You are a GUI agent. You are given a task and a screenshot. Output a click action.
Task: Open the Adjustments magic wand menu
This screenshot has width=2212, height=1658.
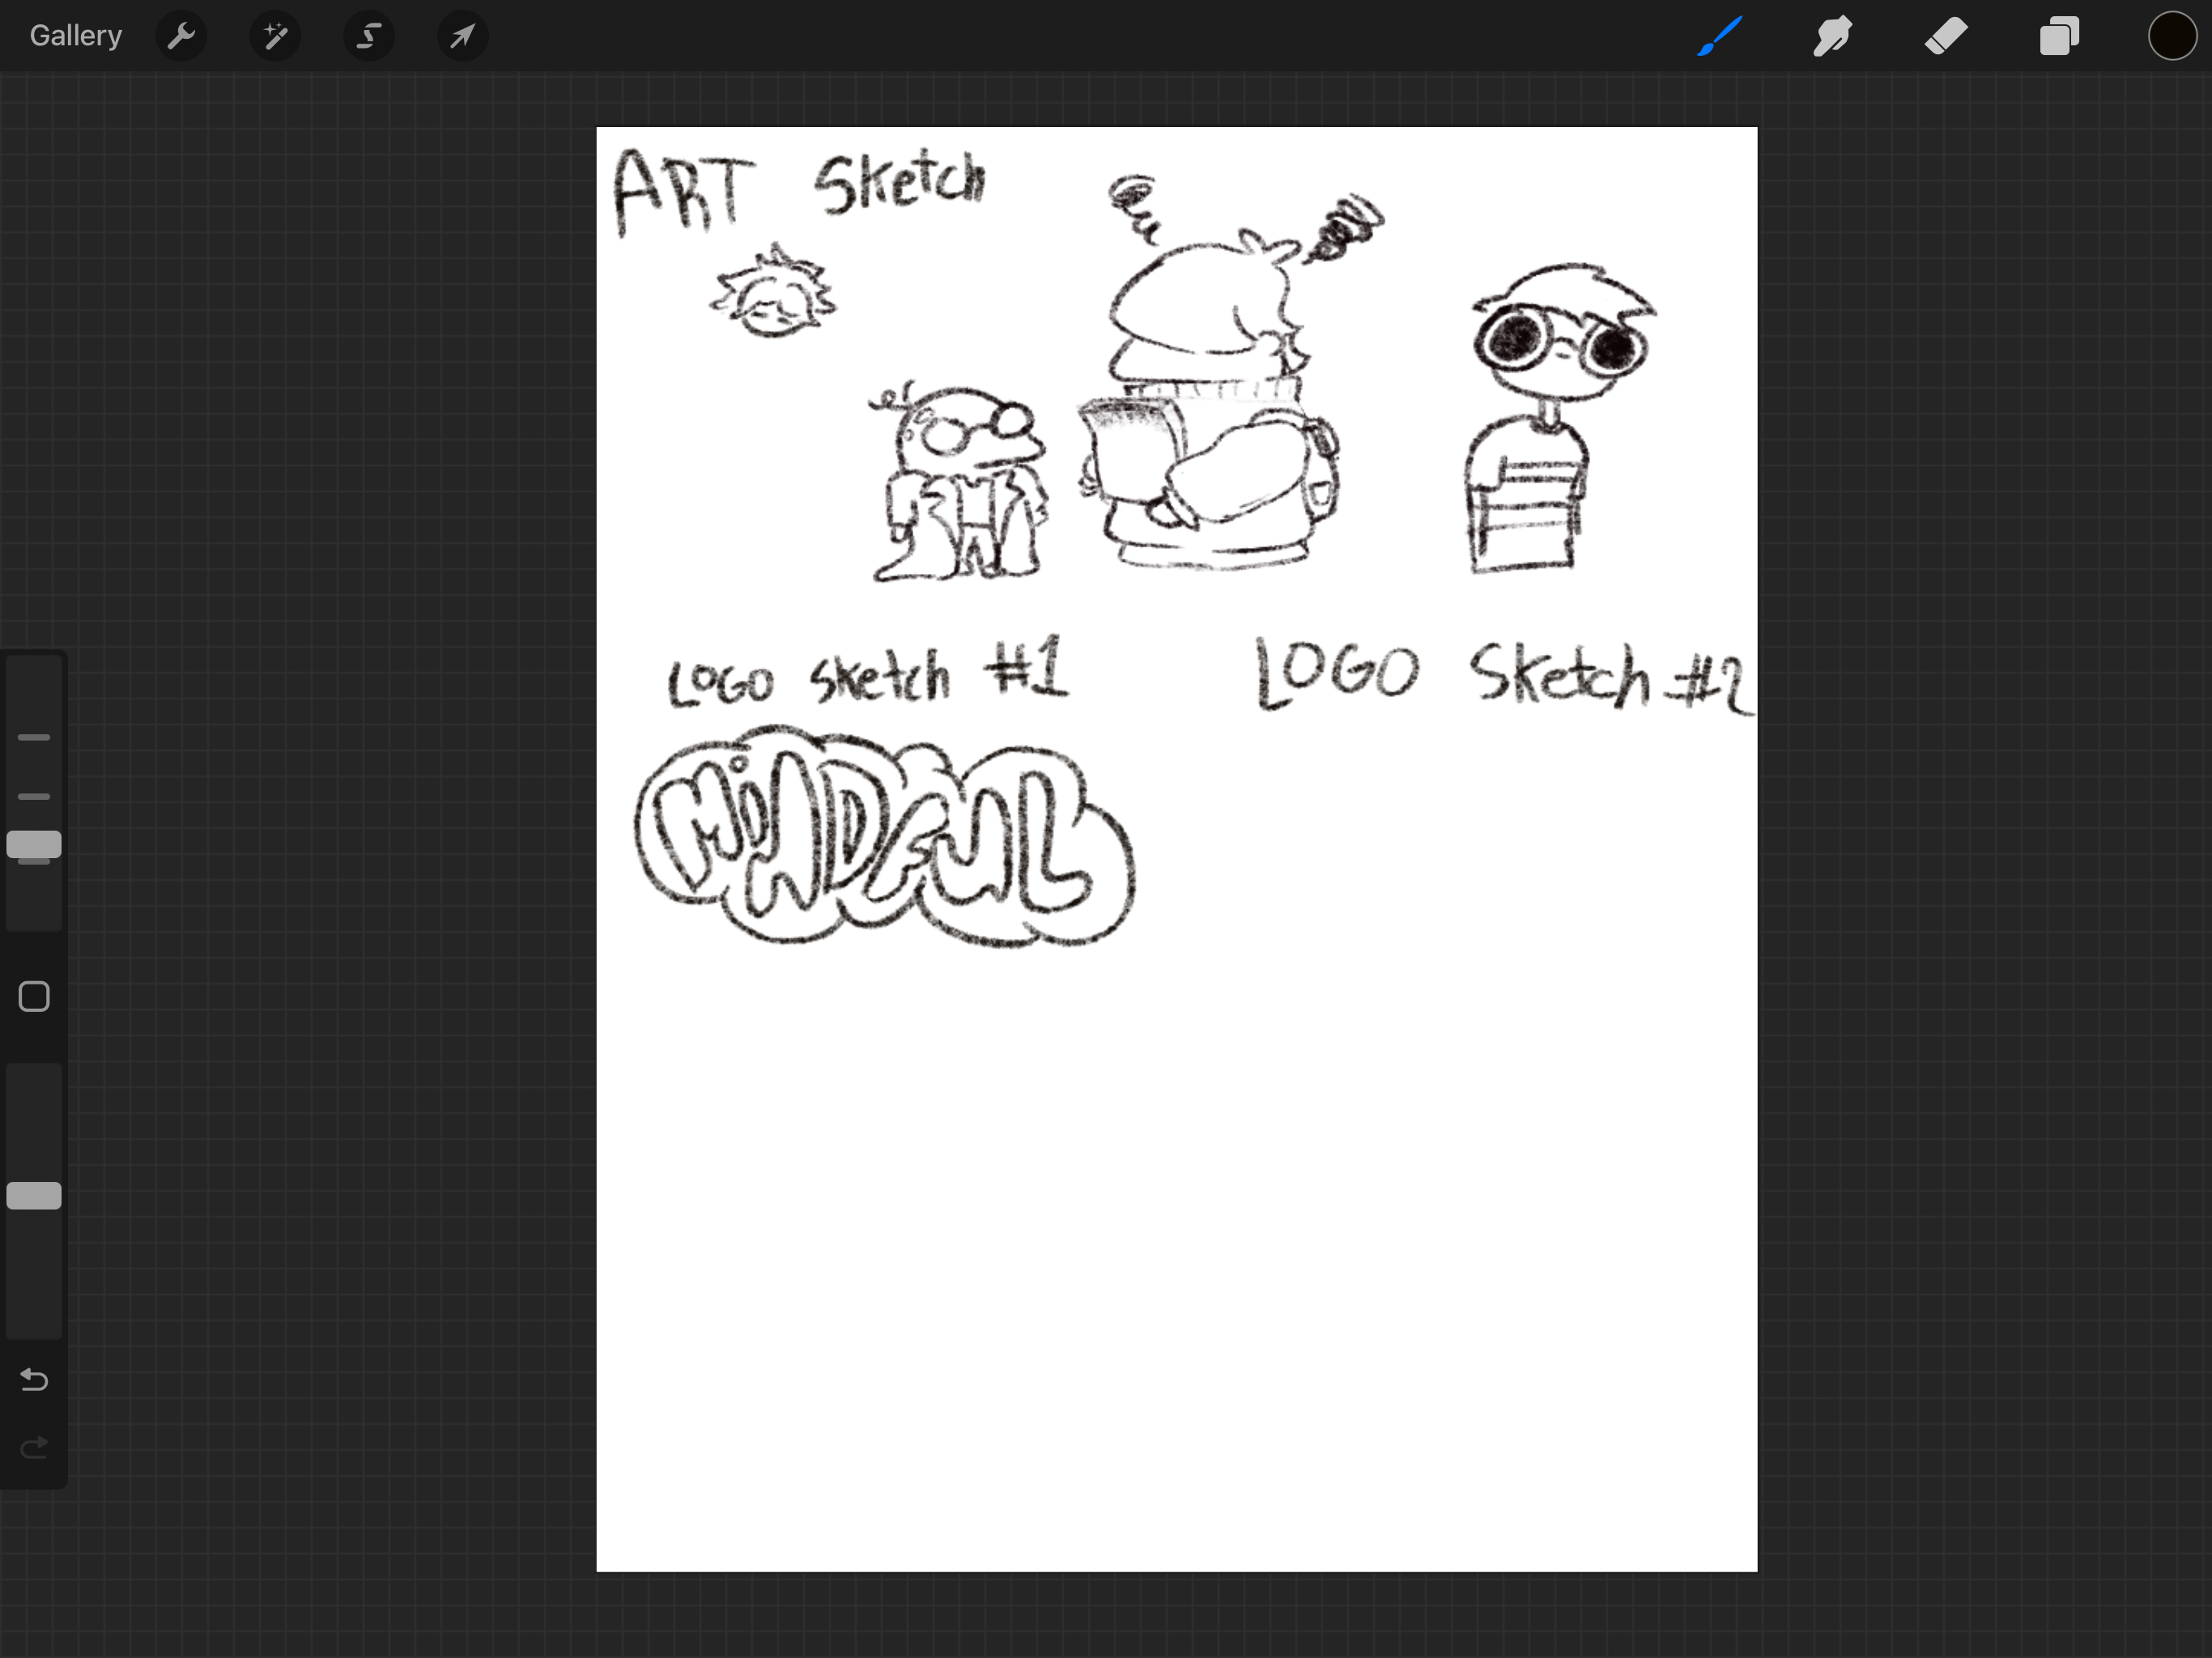pyautogui.click(x=275, y=37)
